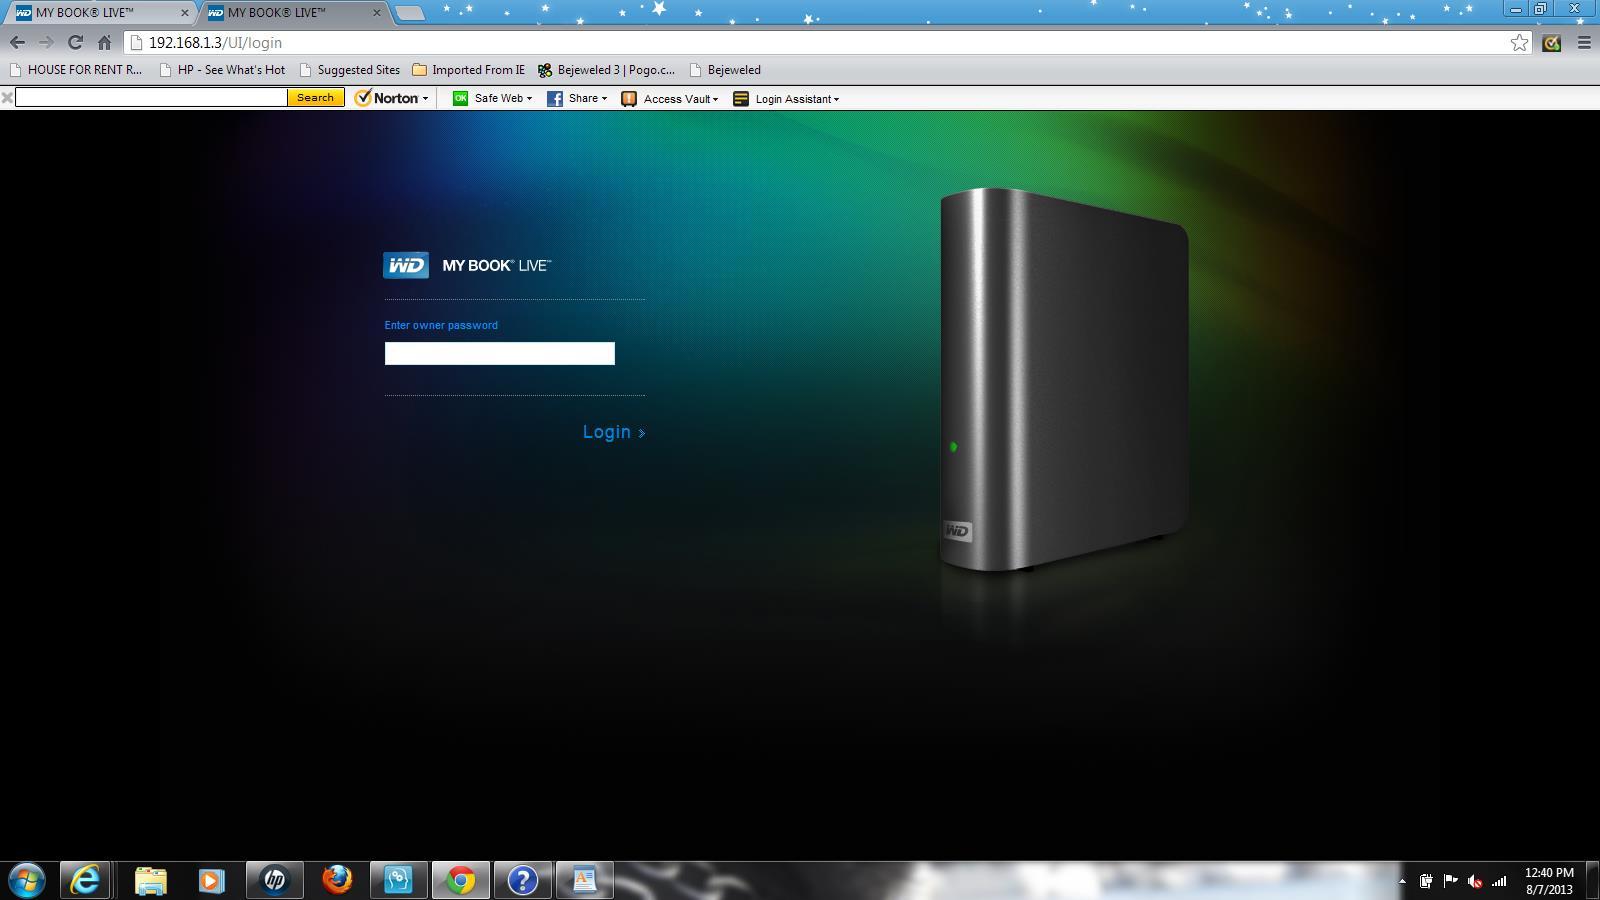Click the Login link

click(x=608, y=431)
